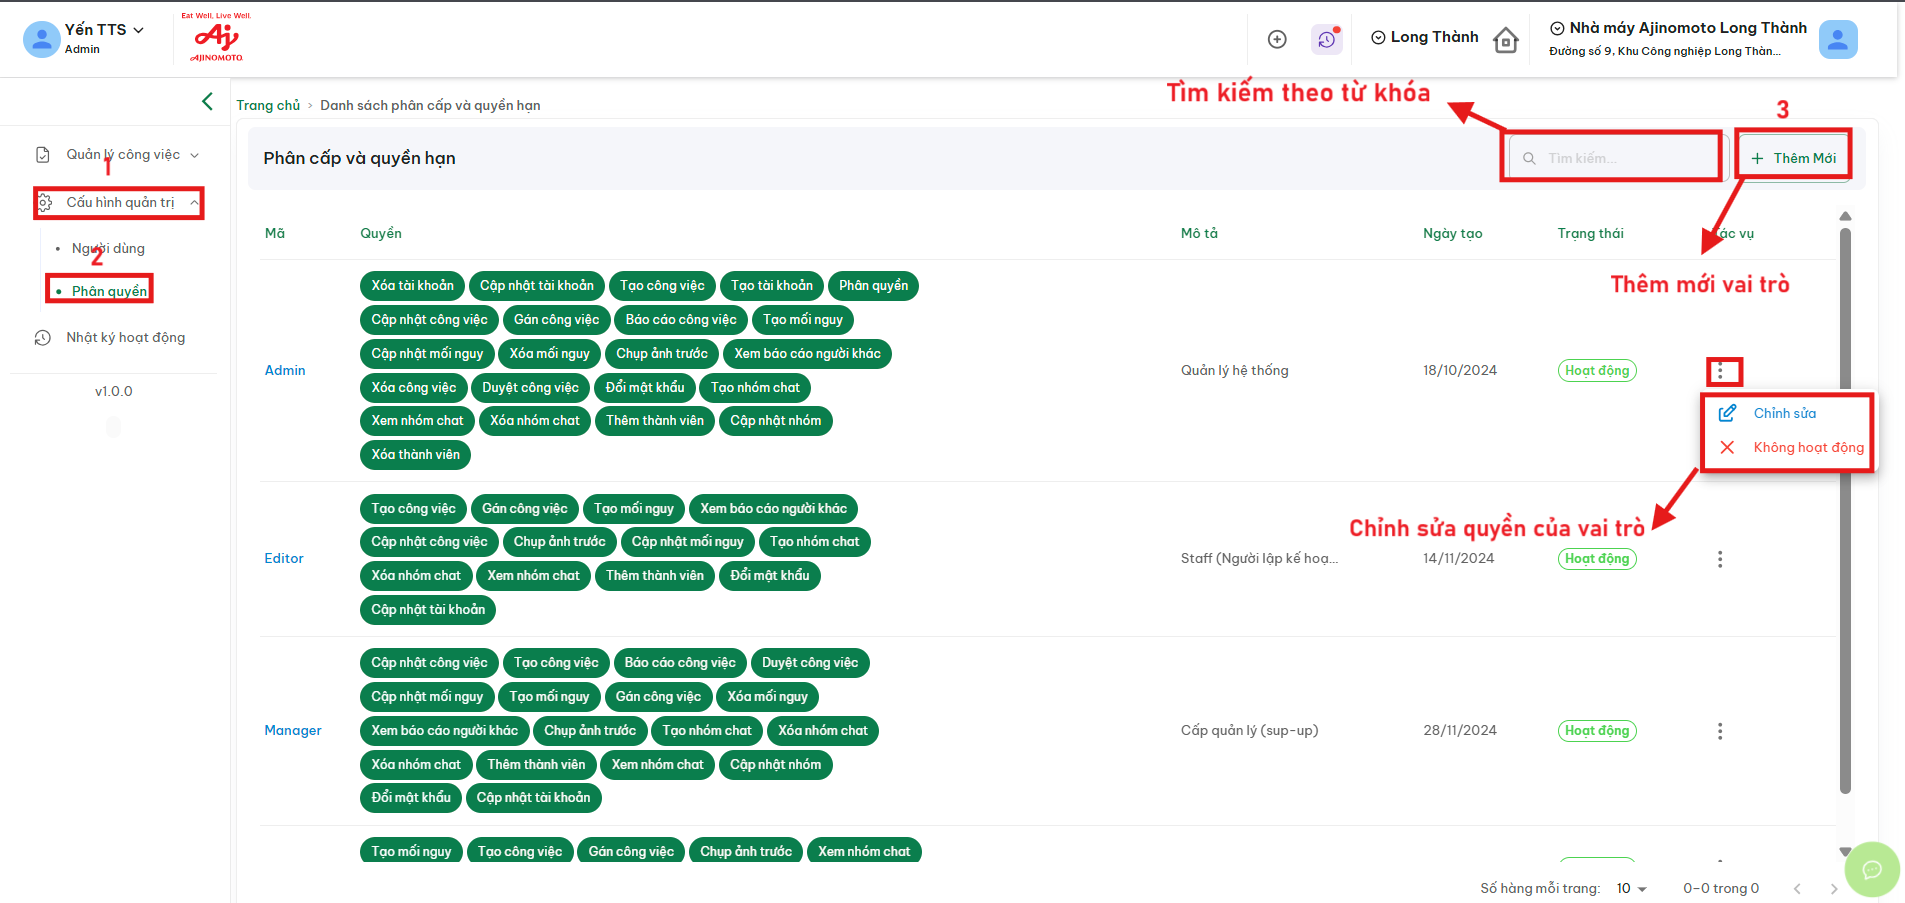This screenshot has width=1905, height=903.
Task: Click the Quyền column header
Action: [x=381, y=233]
